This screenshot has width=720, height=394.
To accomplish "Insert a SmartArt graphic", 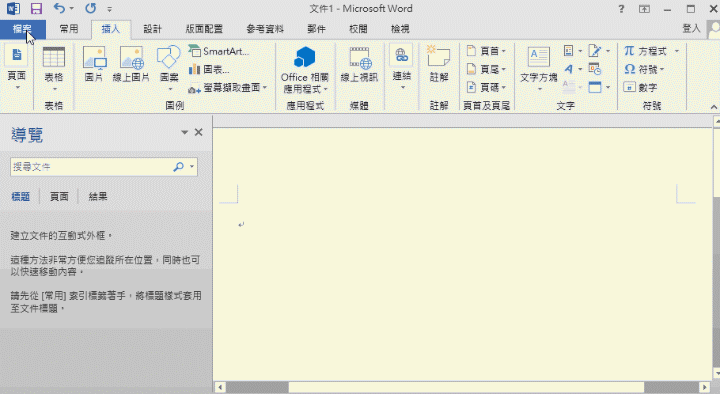I will click(219, 51).
